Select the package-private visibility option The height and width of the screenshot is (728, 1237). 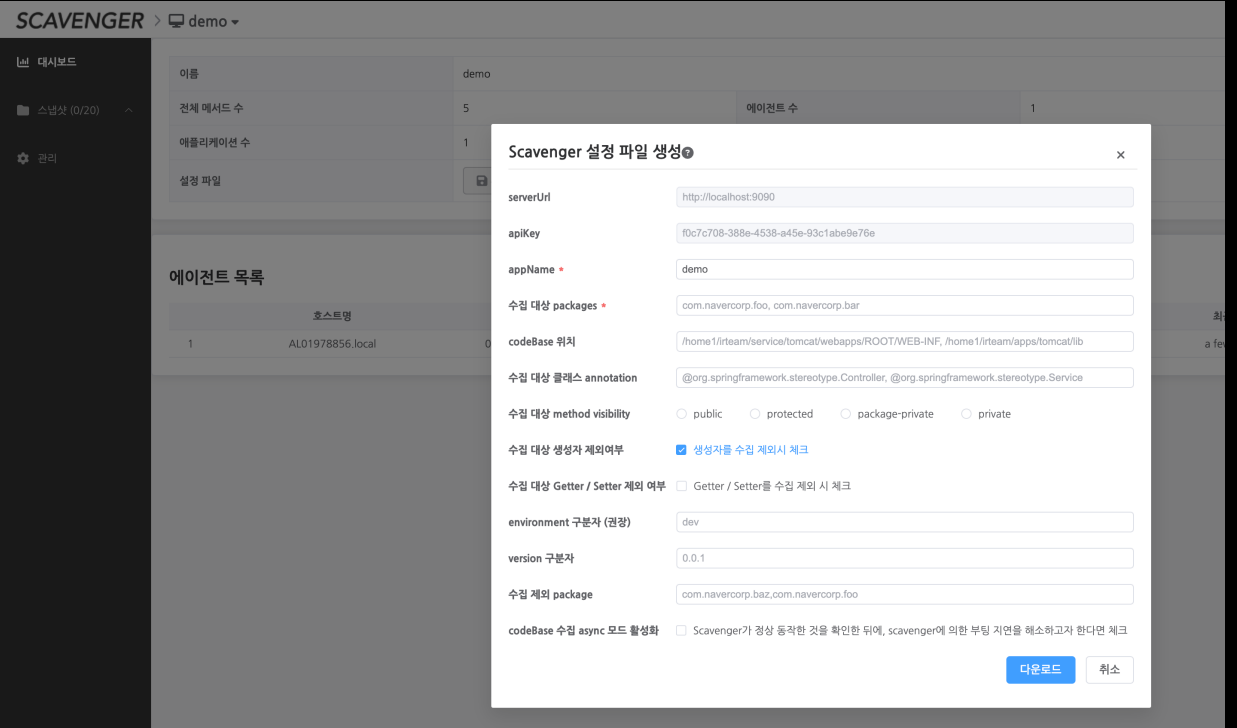coord(846,414)
